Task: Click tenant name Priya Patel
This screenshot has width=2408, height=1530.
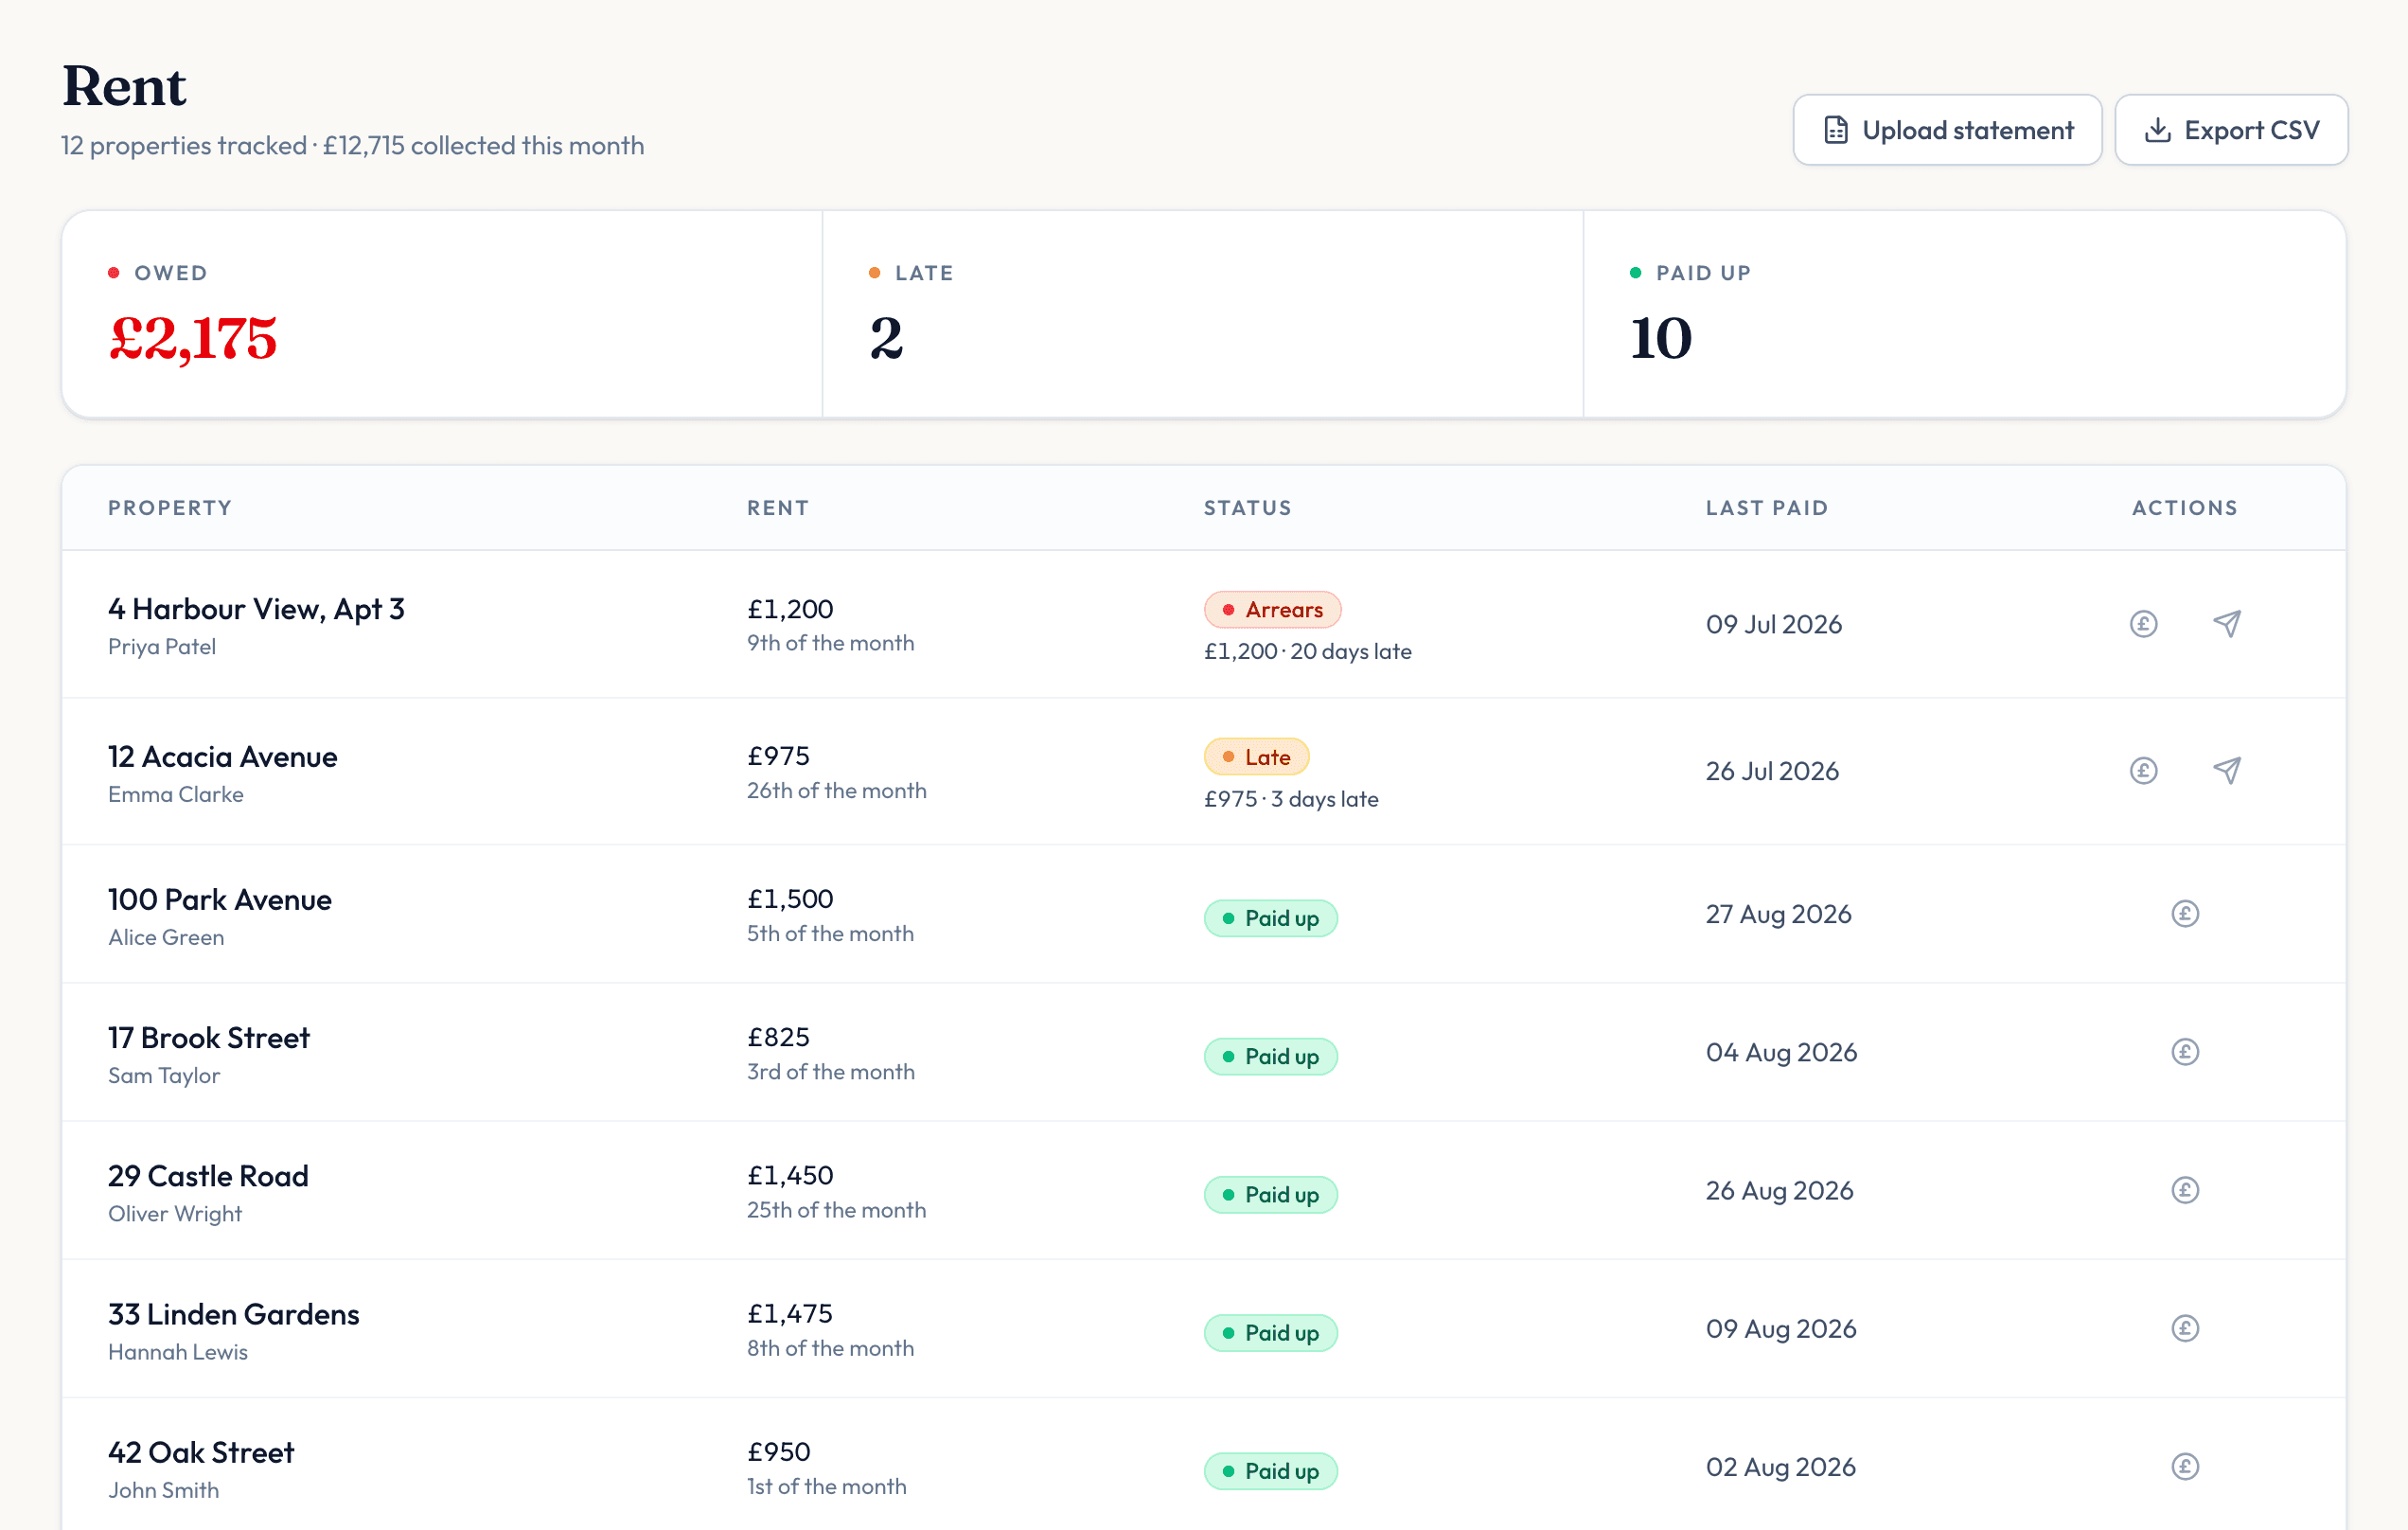Action: [x=162, y=647]
